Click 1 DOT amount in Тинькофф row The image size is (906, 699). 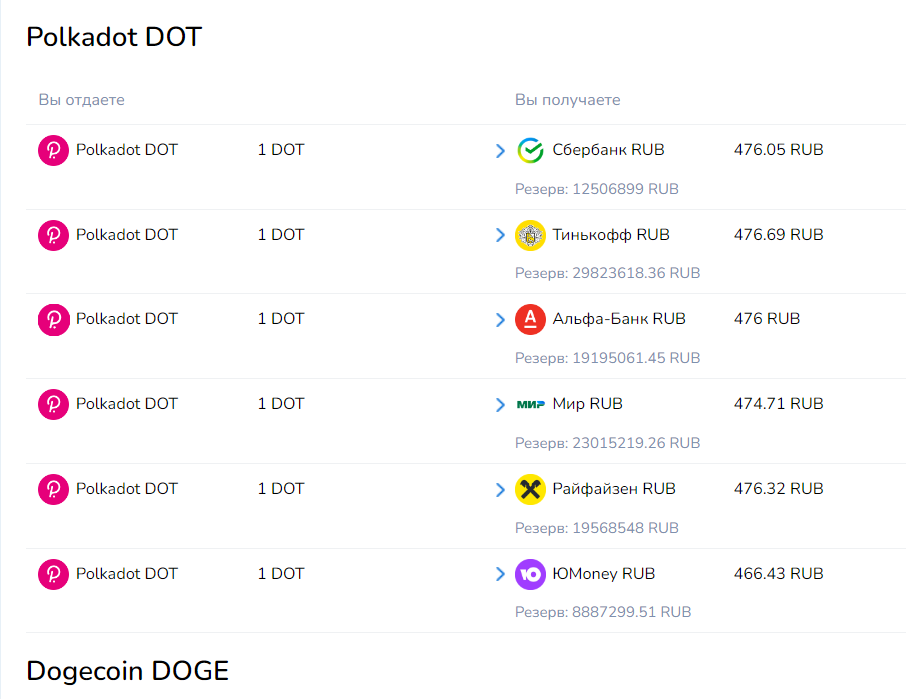tap(281, 235)
